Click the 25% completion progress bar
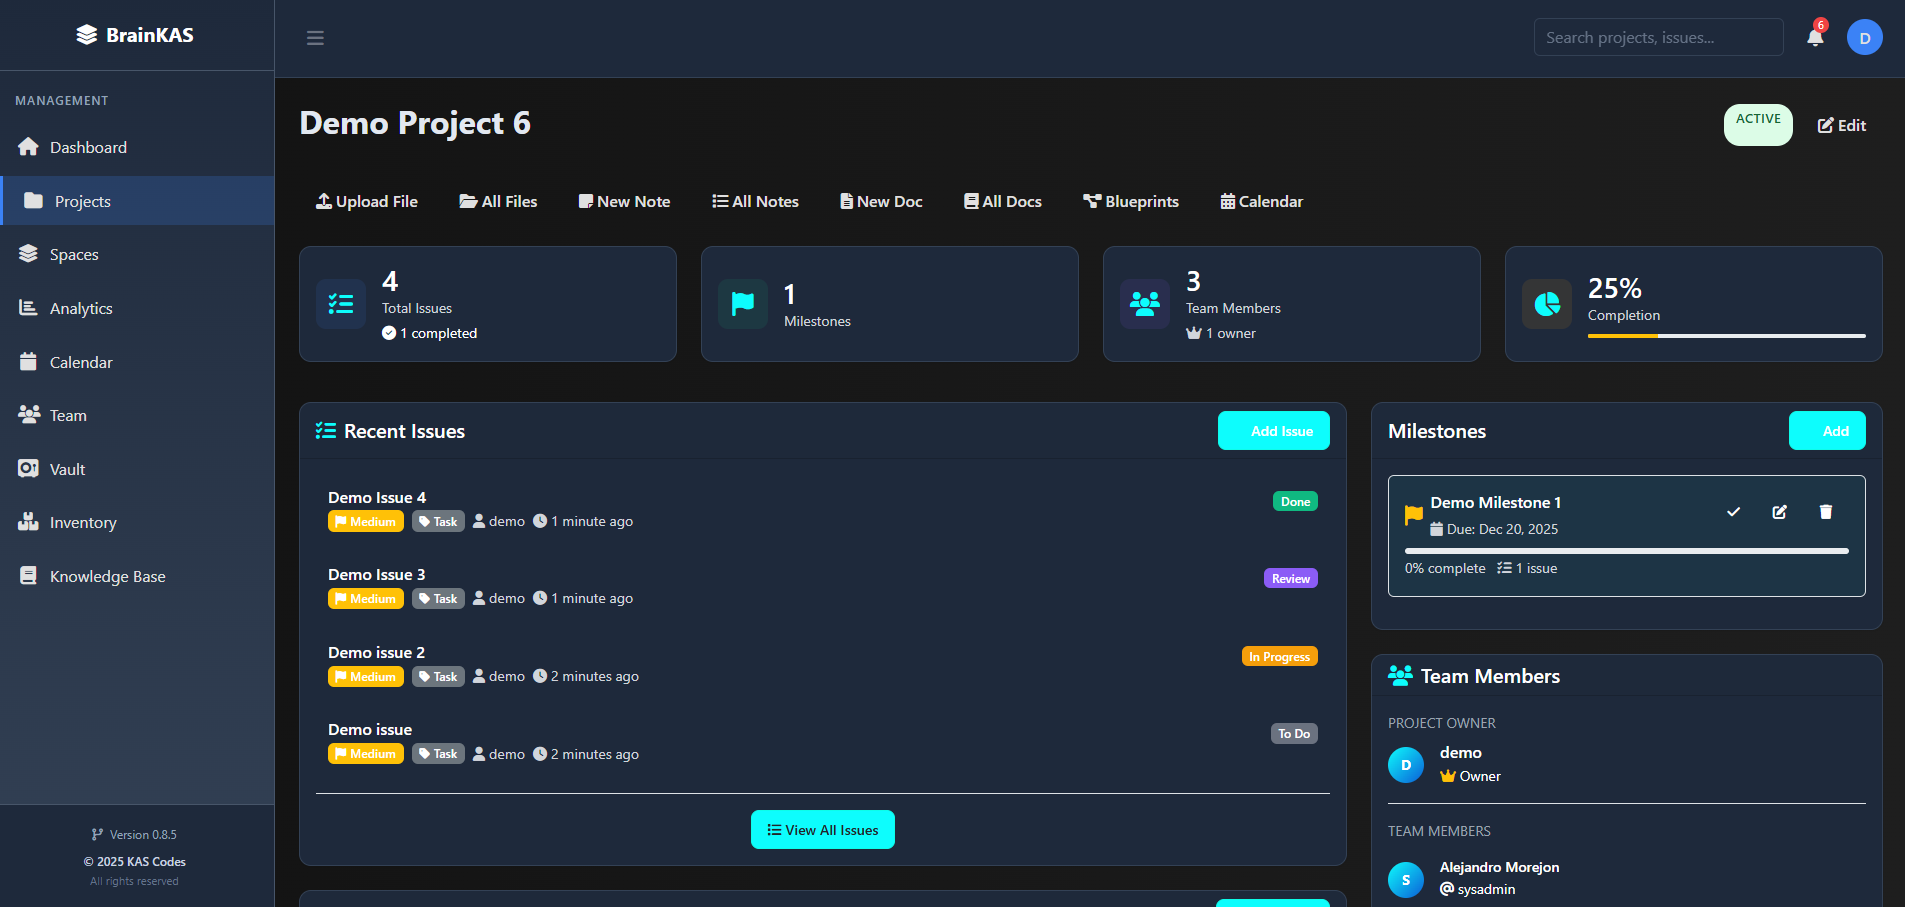This screenshot has height=907, width=1905. click(x=1726, y=336)
